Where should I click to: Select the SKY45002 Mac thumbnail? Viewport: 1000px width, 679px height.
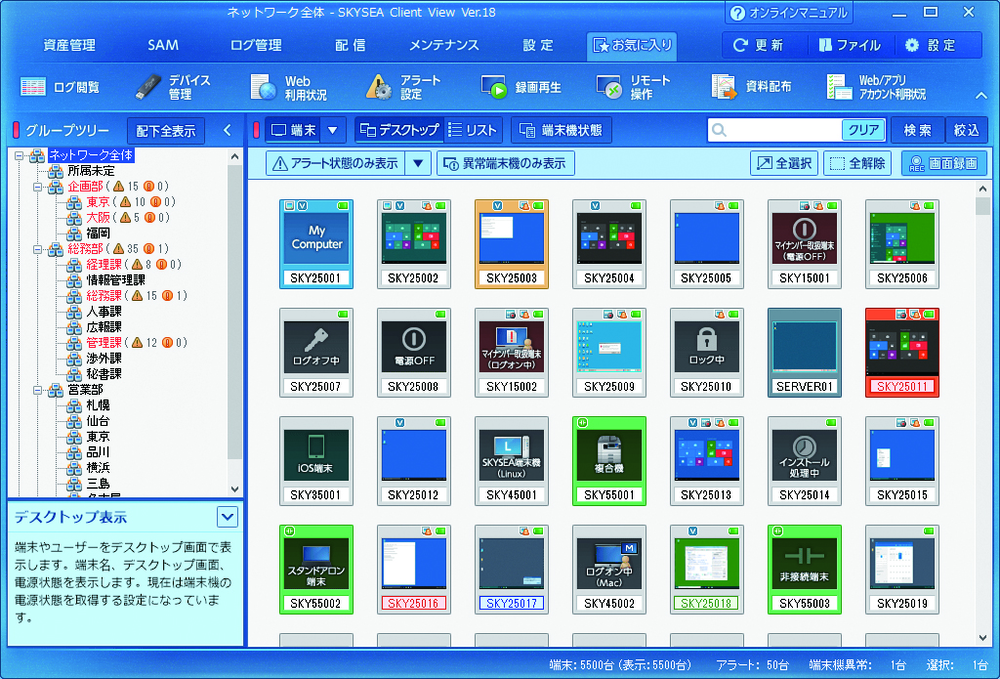point(609,569)
